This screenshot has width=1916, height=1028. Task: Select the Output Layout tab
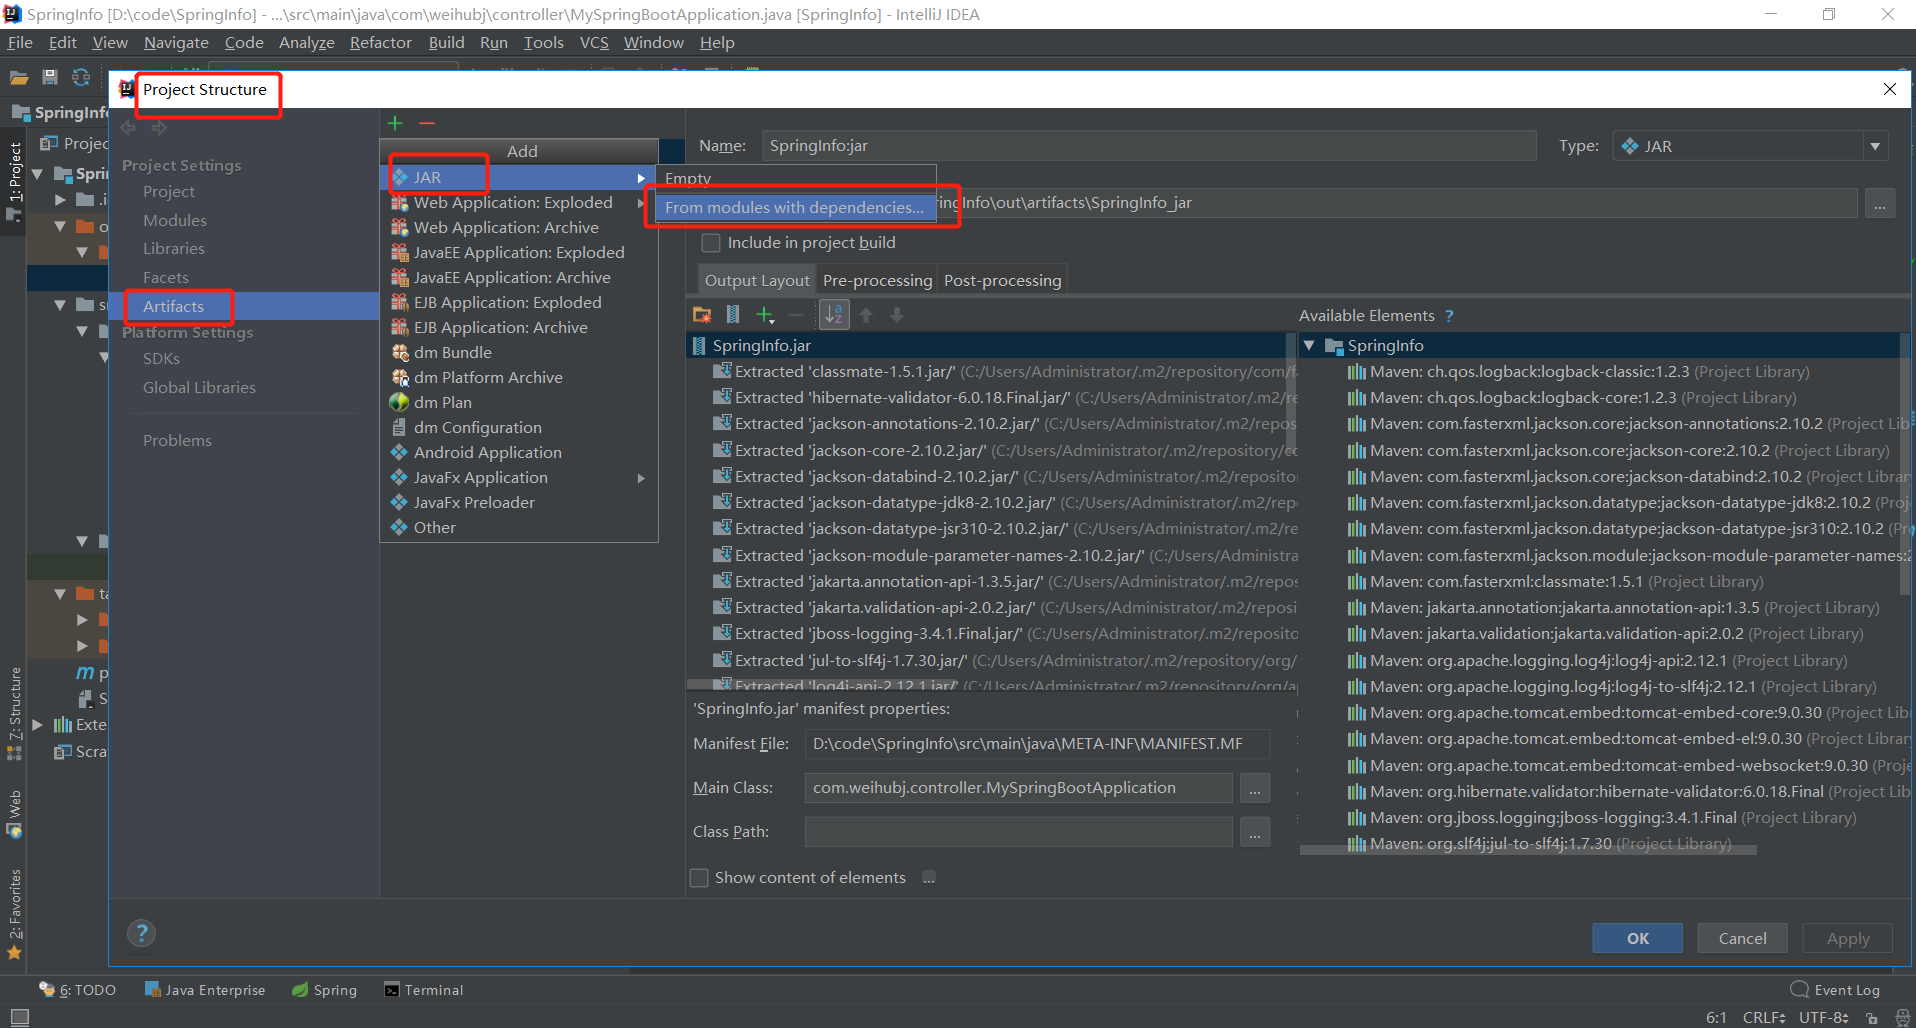pos(757,281)
